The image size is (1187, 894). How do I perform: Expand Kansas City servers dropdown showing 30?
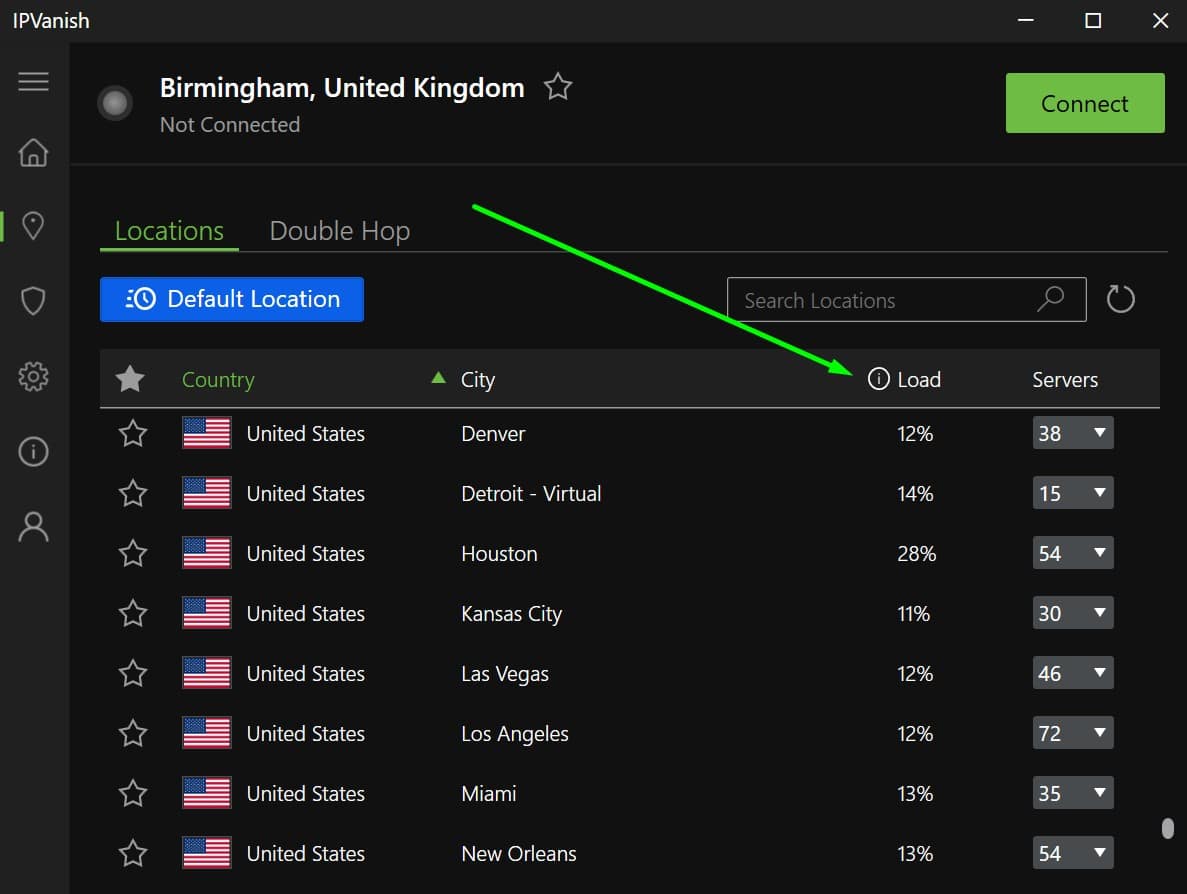[x=1073, y=612]
